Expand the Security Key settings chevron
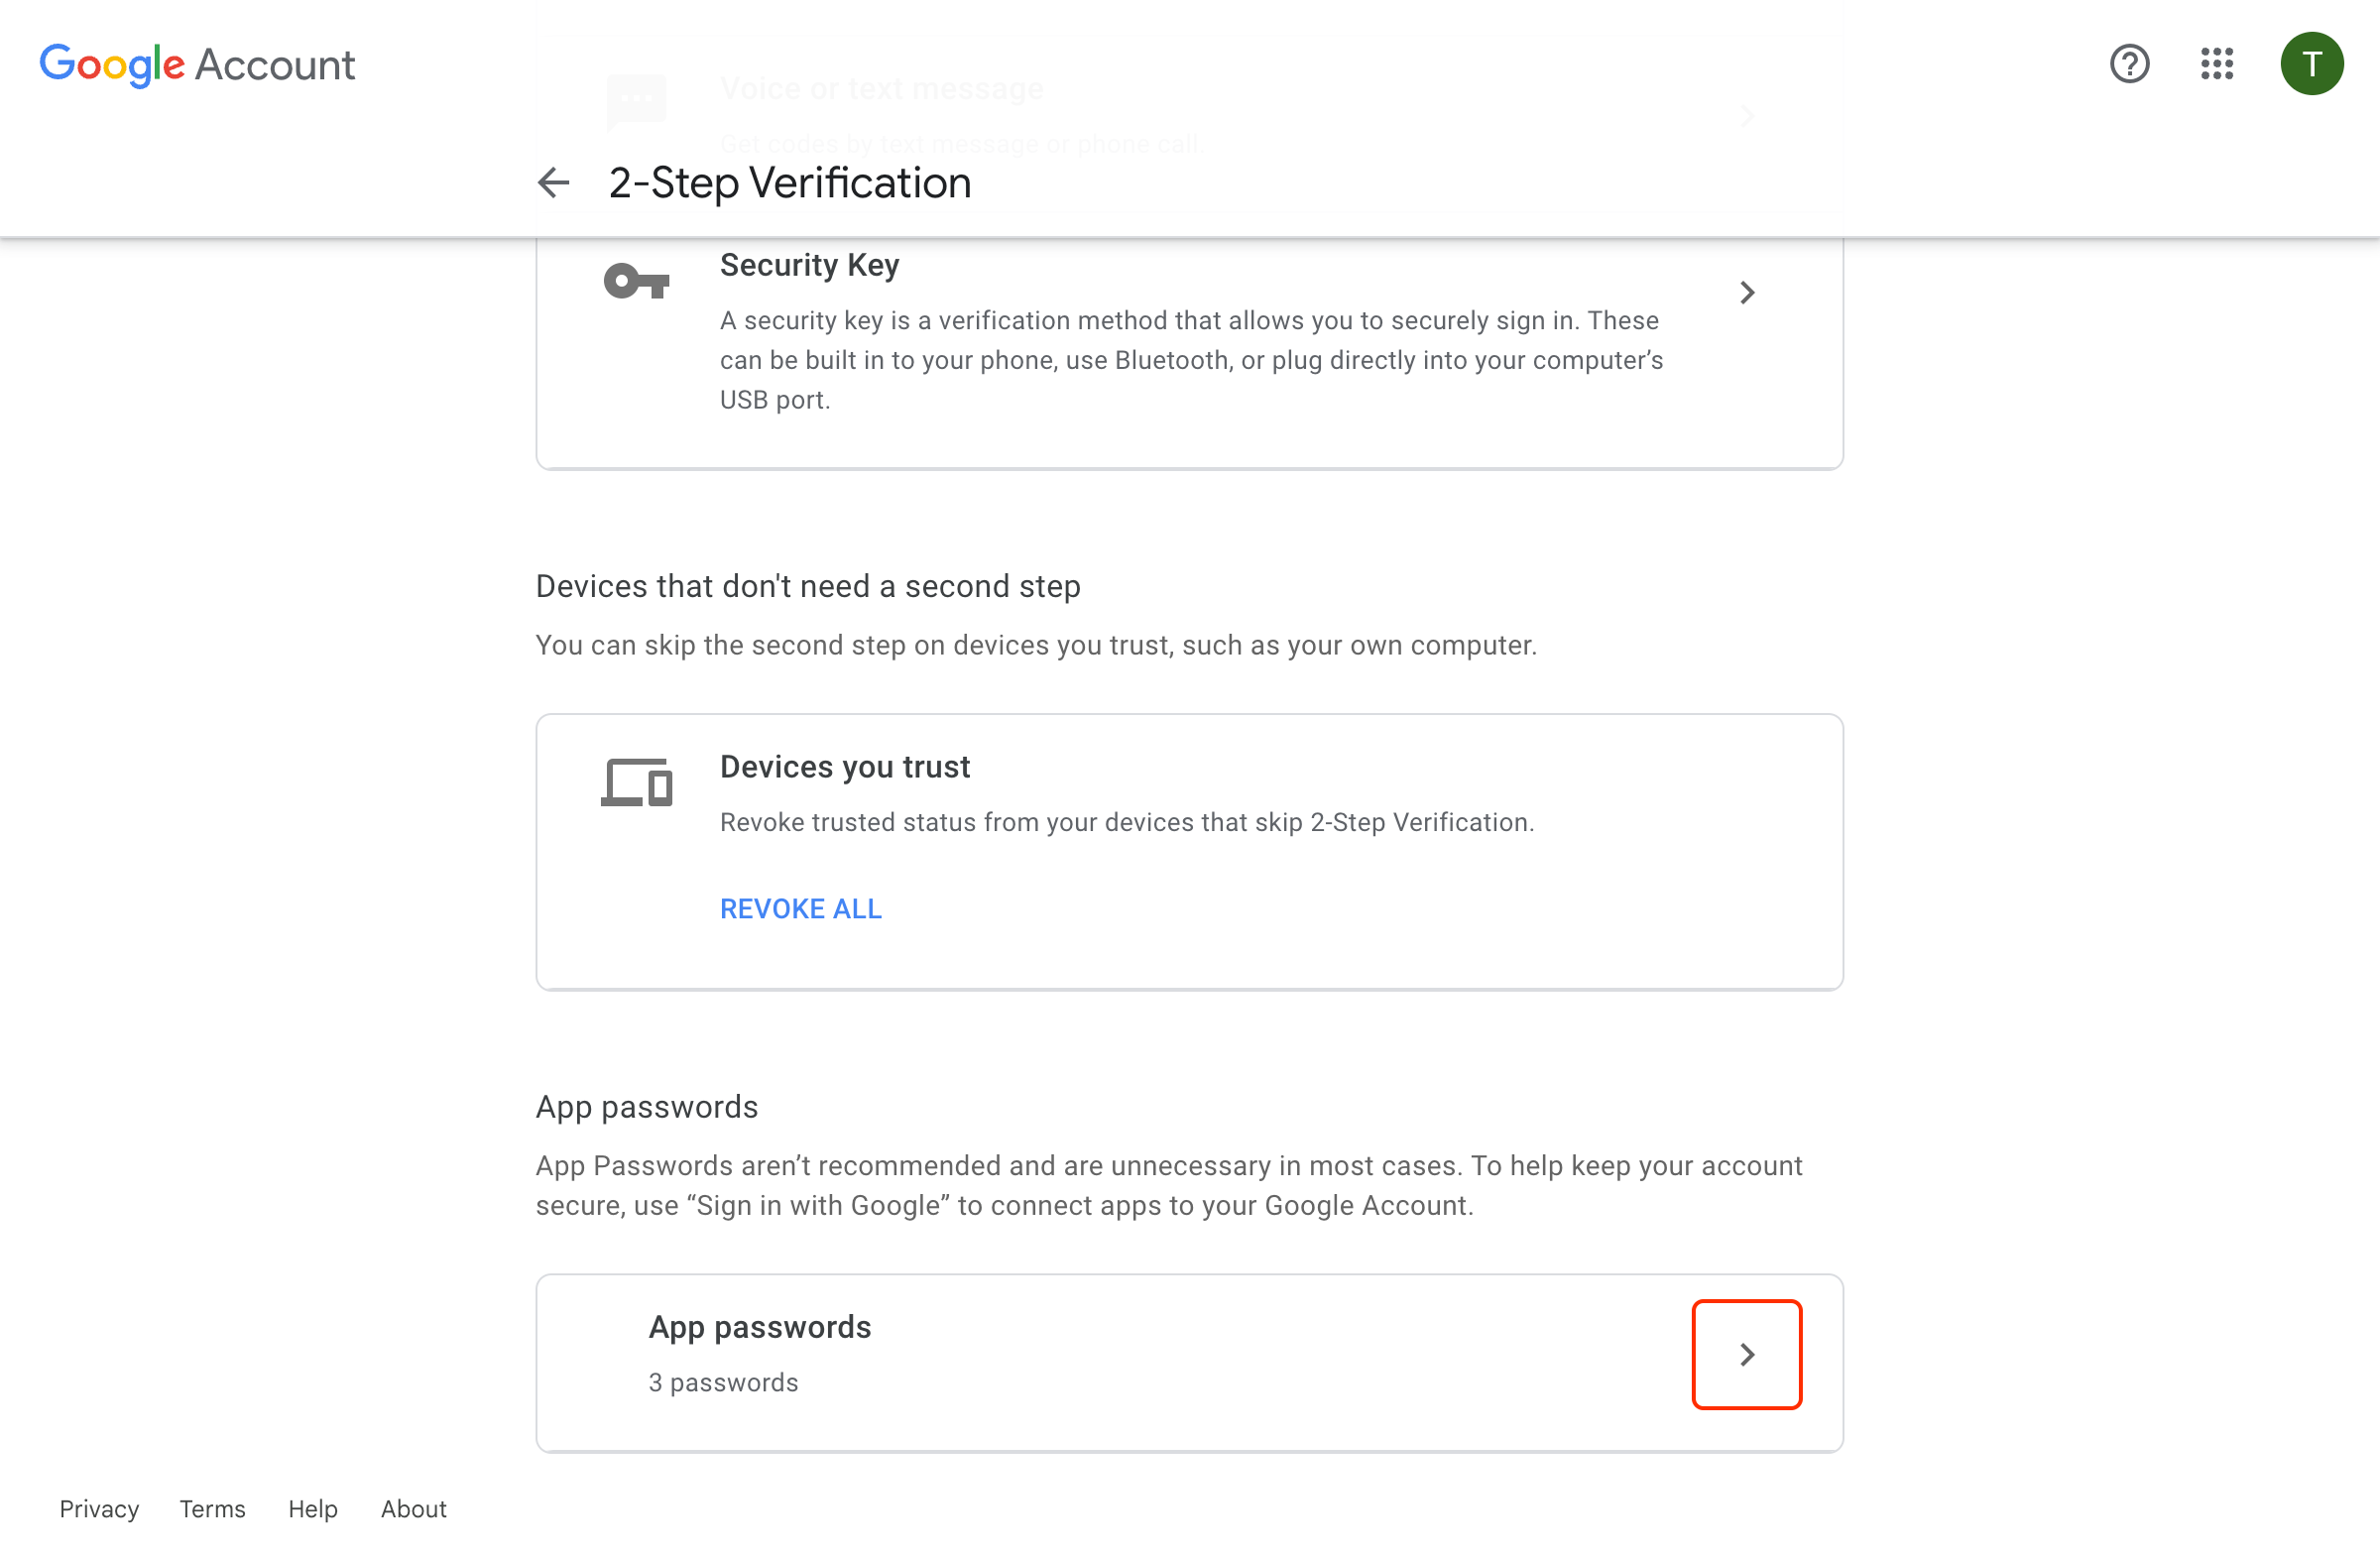The height and width of the screenshot is (1557, 2380). pos(1747,292)
